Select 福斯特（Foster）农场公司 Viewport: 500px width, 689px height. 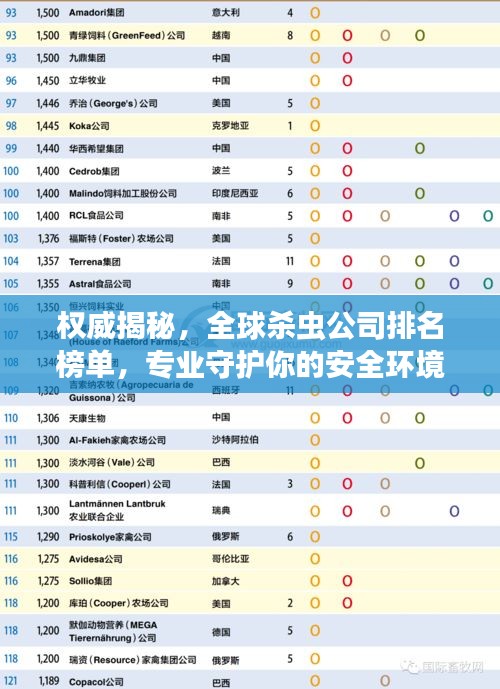pyautogui.click(x=121, y=239)
